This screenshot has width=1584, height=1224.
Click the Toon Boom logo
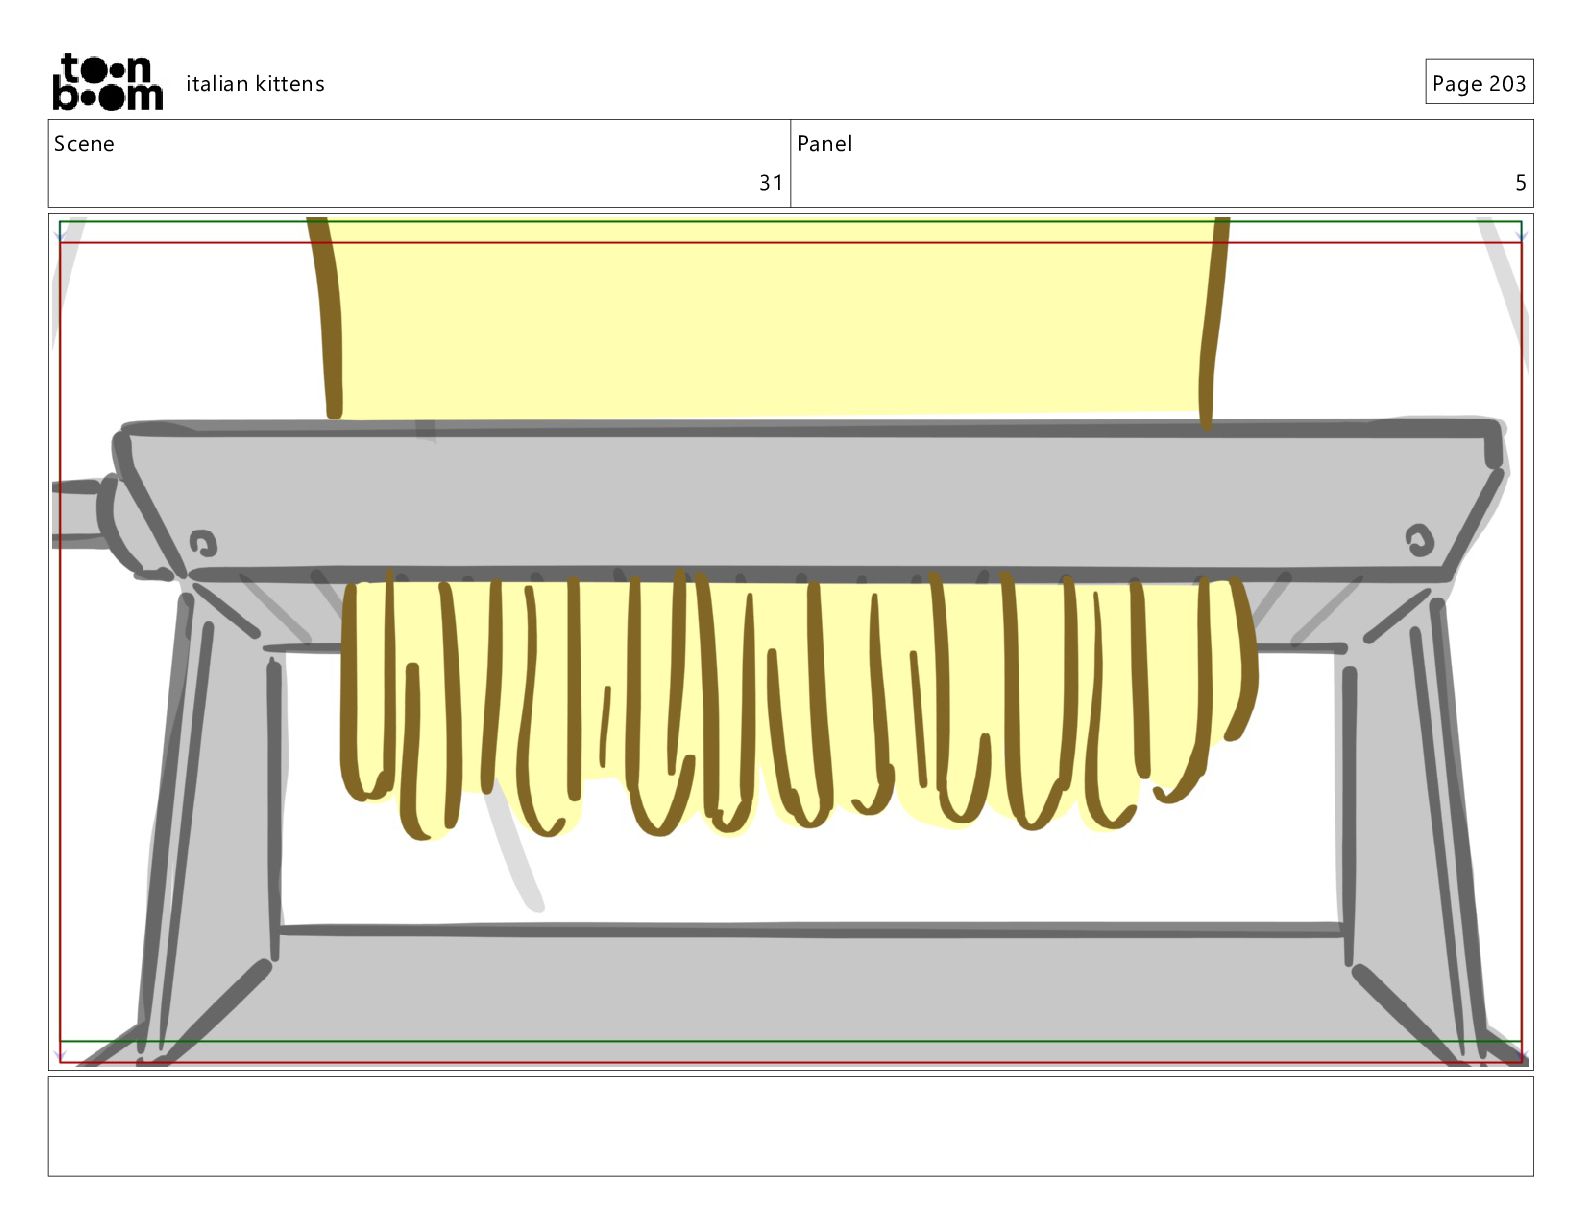107,82
